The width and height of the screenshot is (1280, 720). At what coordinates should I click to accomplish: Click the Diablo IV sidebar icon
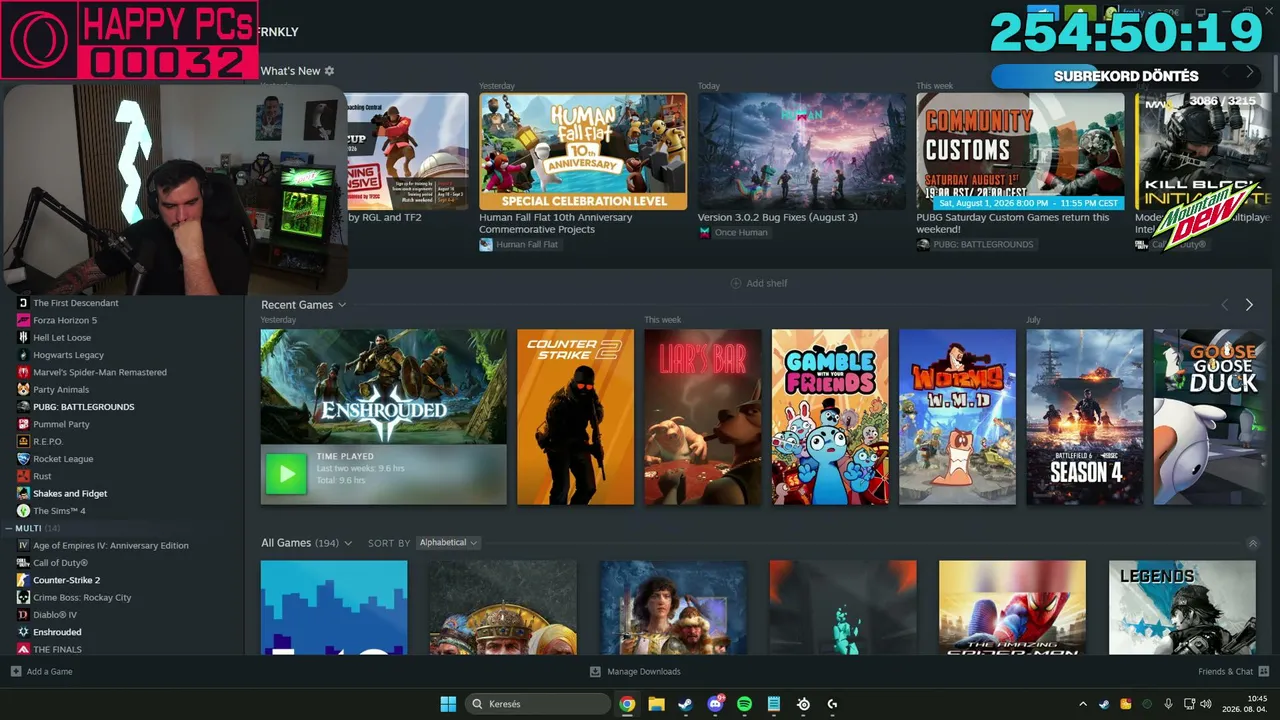click(x=24, y=615)
